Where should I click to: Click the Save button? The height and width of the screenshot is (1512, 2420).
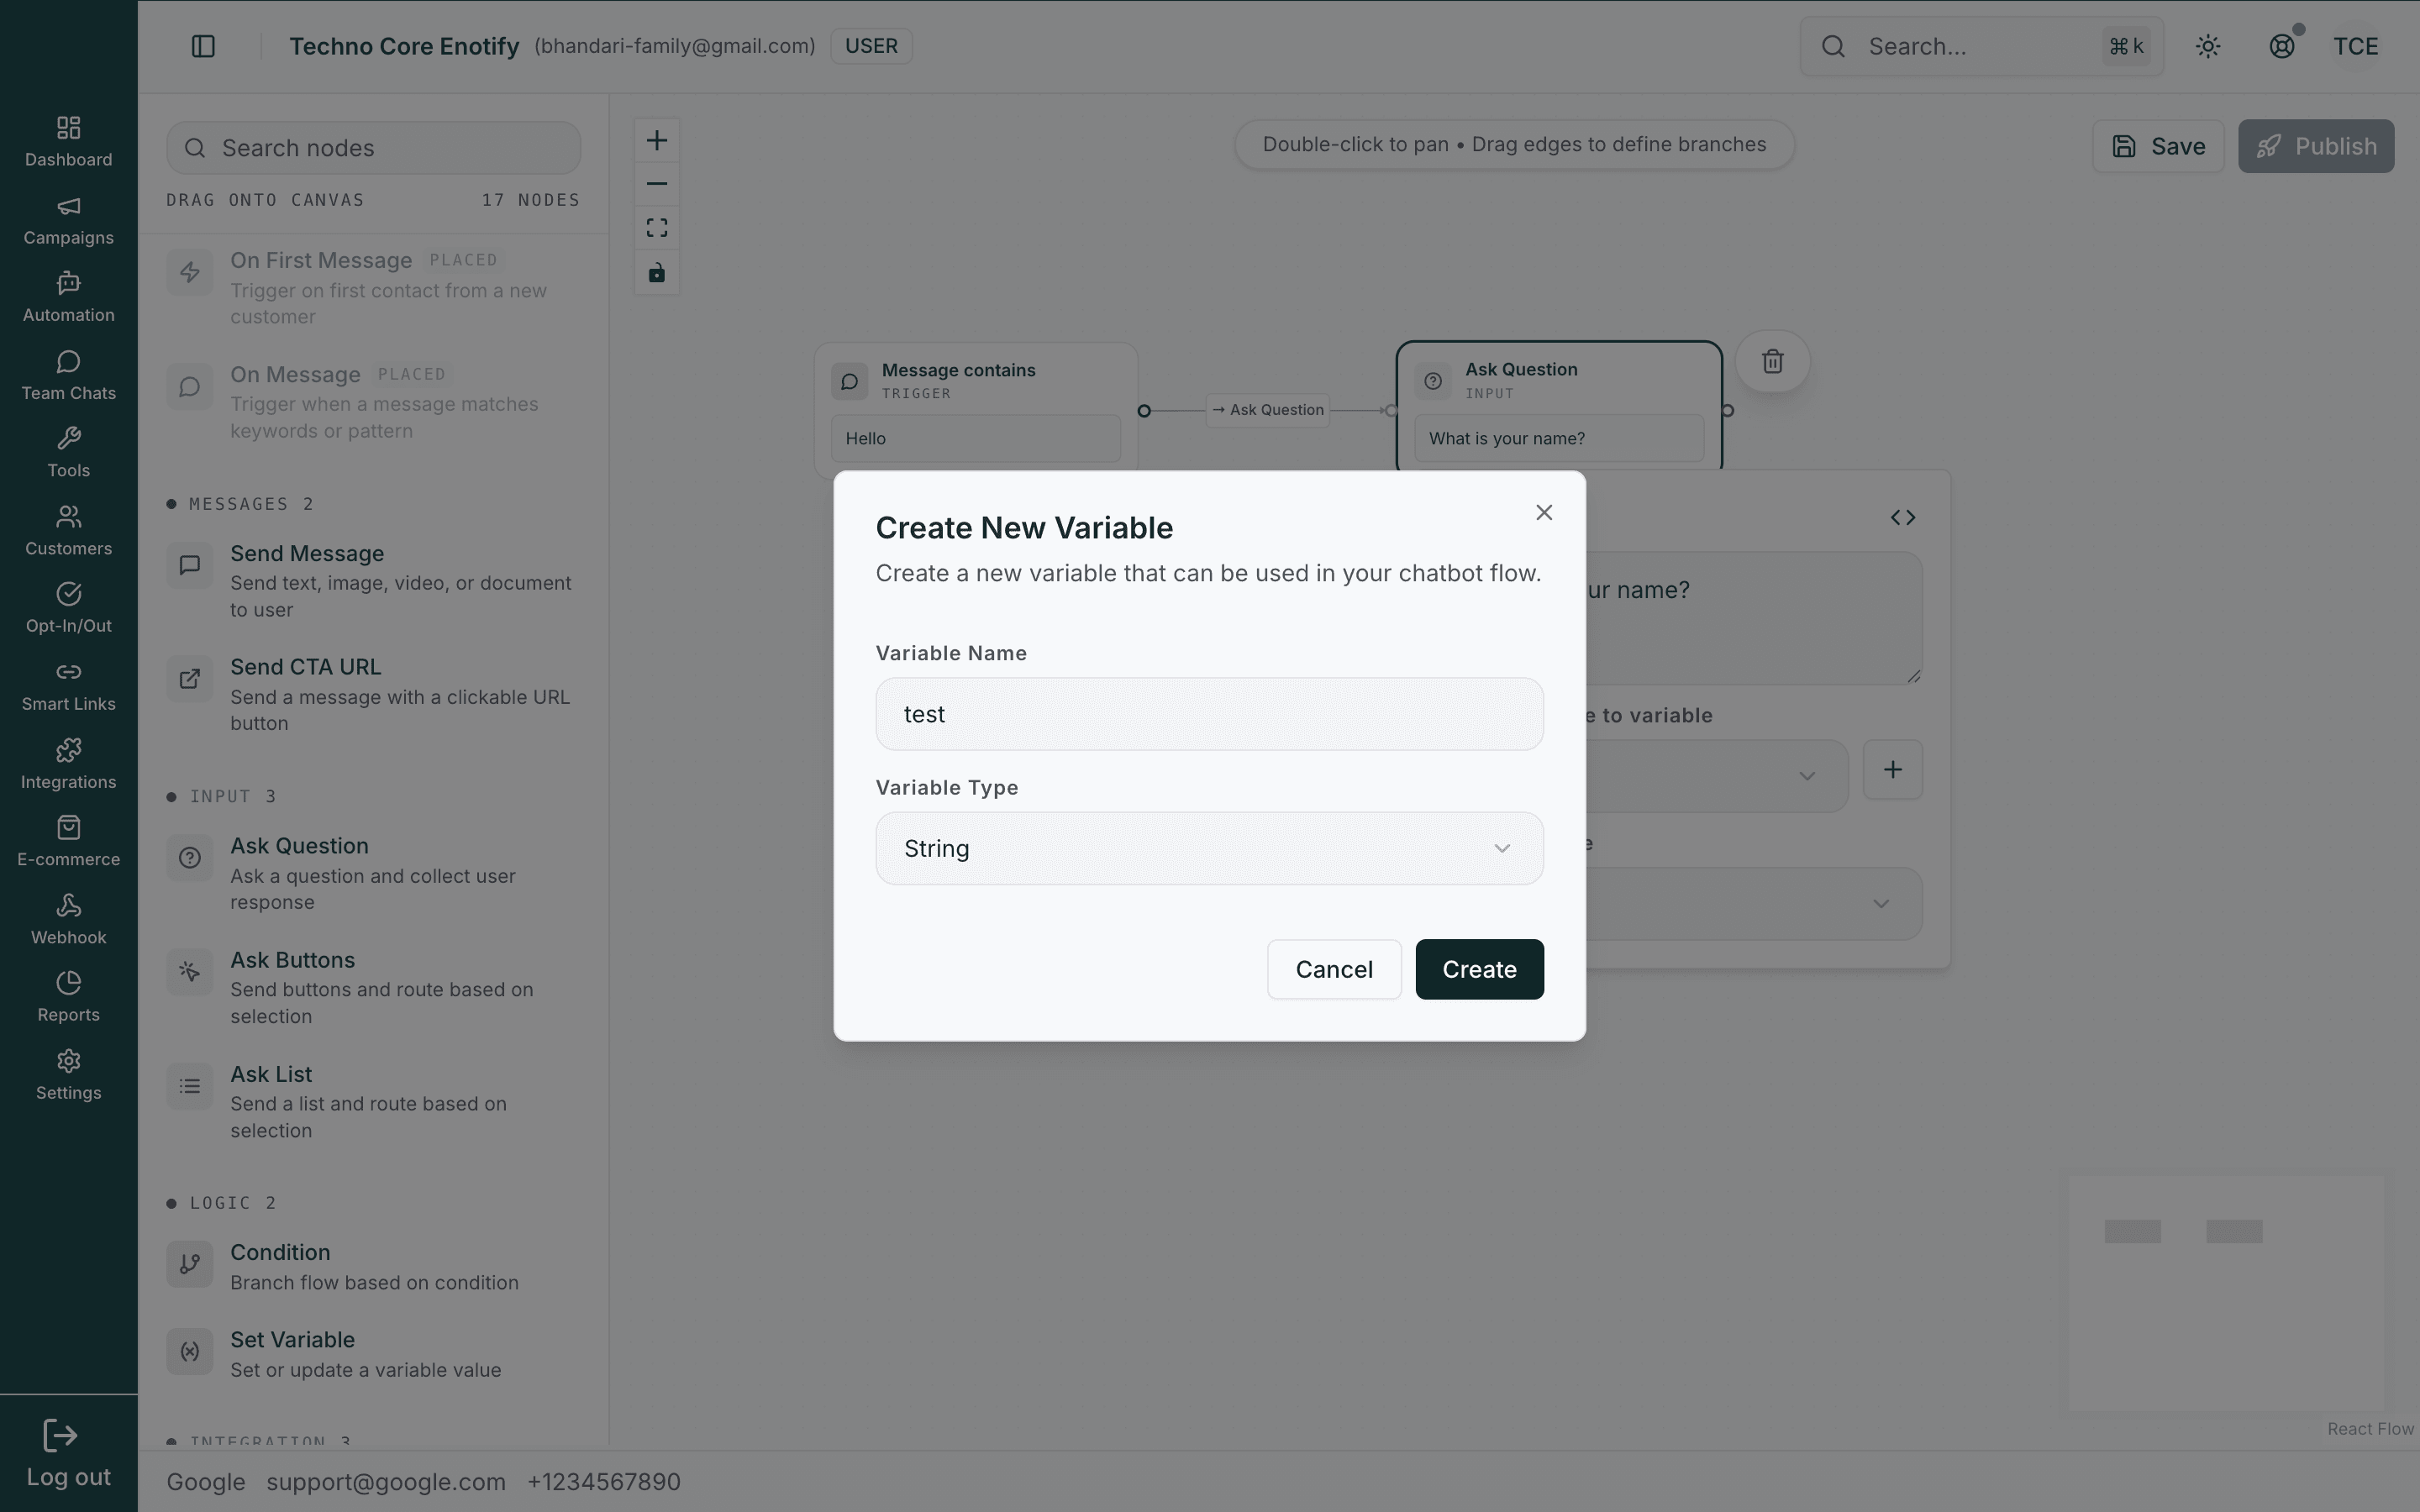[x=2158, y=146]
